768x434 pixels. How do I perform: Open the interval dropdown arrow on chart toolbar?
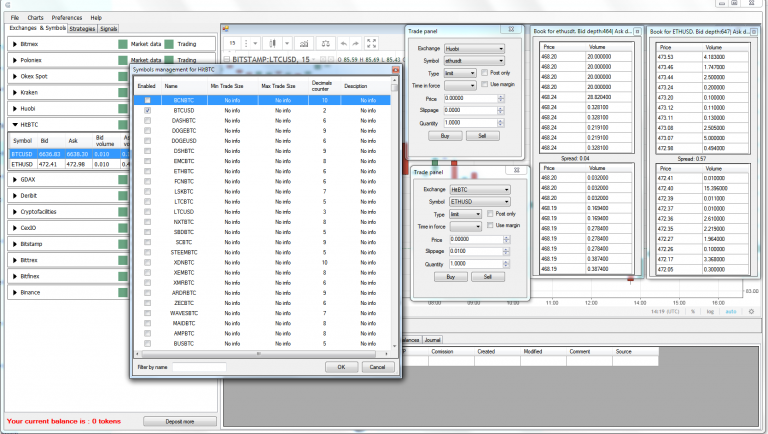[255, 44]
